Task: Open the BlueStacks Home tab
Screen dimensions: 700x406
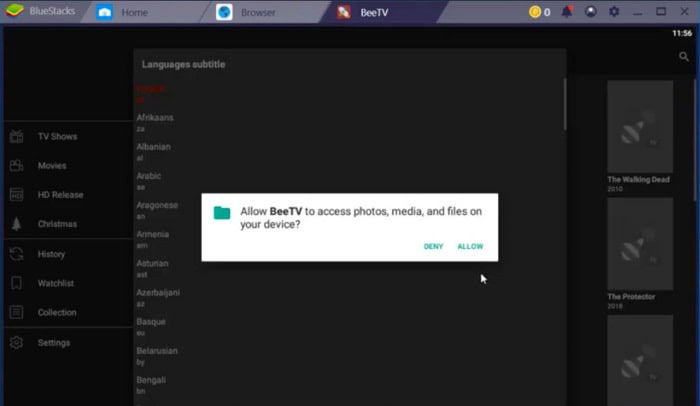Action: point(134,13)
